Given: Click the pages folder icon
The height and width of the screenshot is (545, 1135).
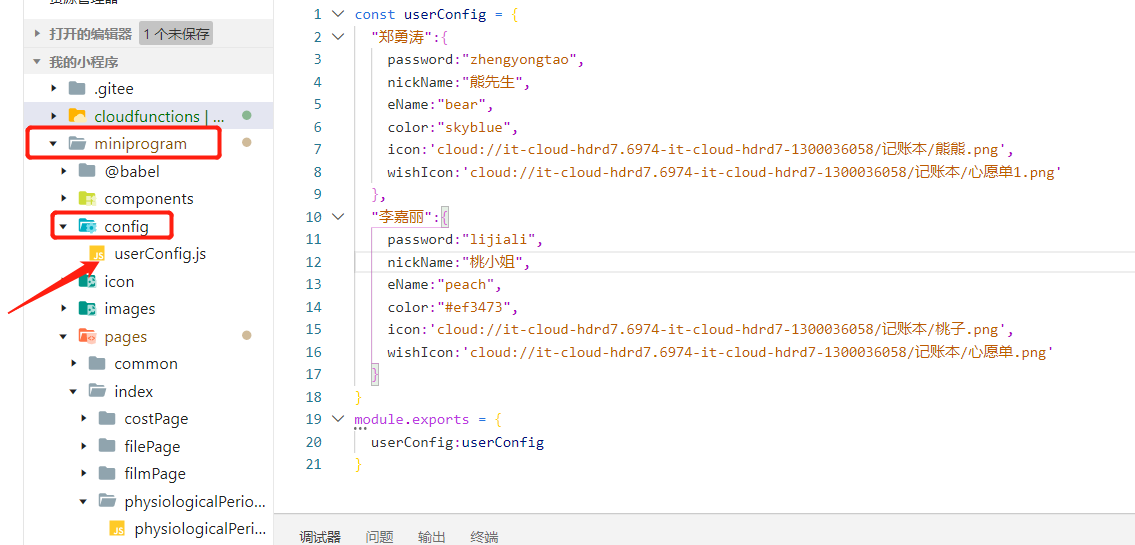Looking at the screenshot, I should point(87,337).
